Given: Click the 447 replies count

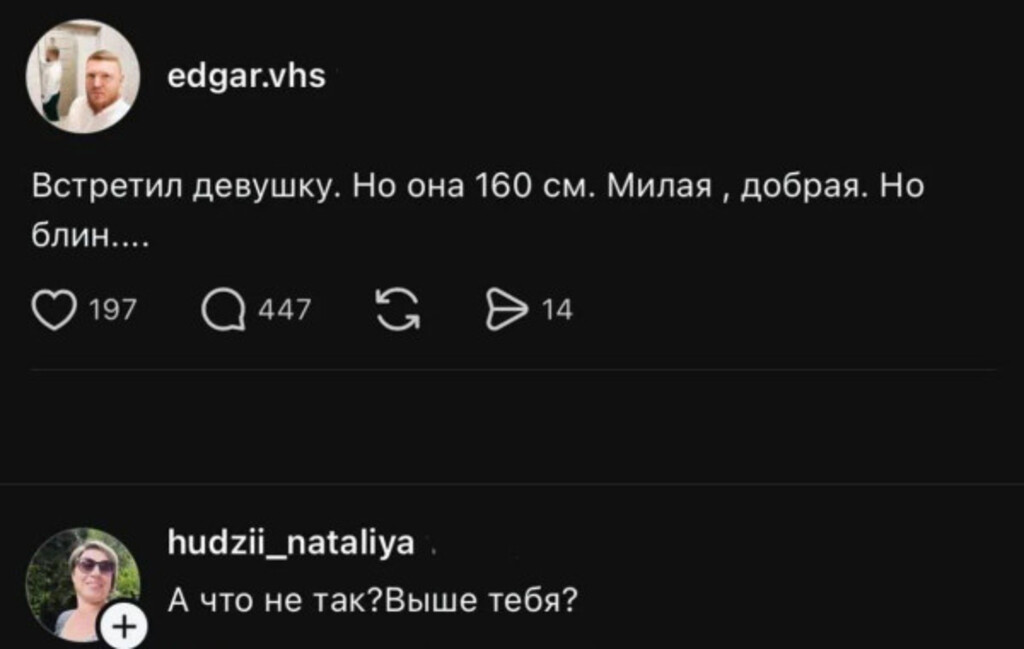Looking at the screenshot, I should (x=285, y=311).
